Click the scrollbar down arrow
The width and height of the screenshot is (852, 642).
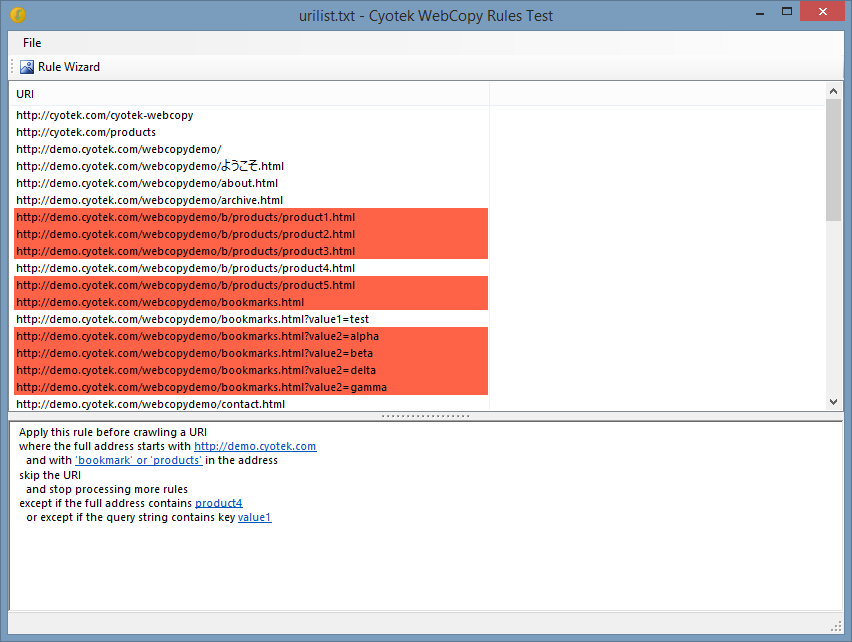[833, 402]
